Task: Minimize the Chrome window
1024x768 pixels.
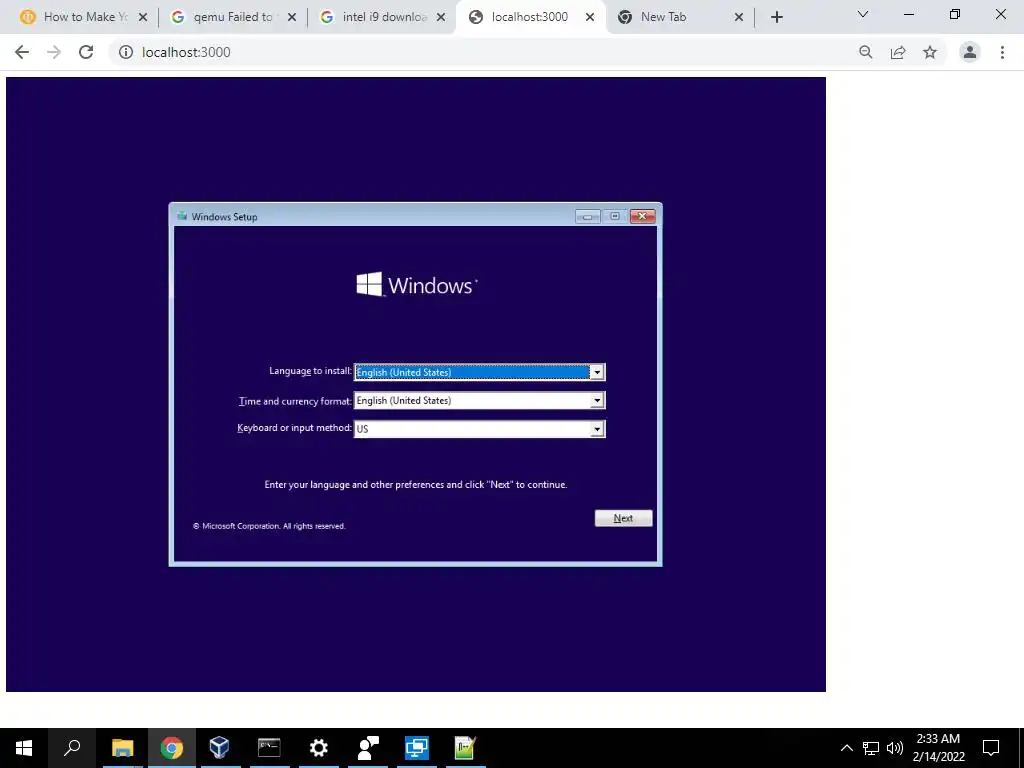Action: [908, 14]
